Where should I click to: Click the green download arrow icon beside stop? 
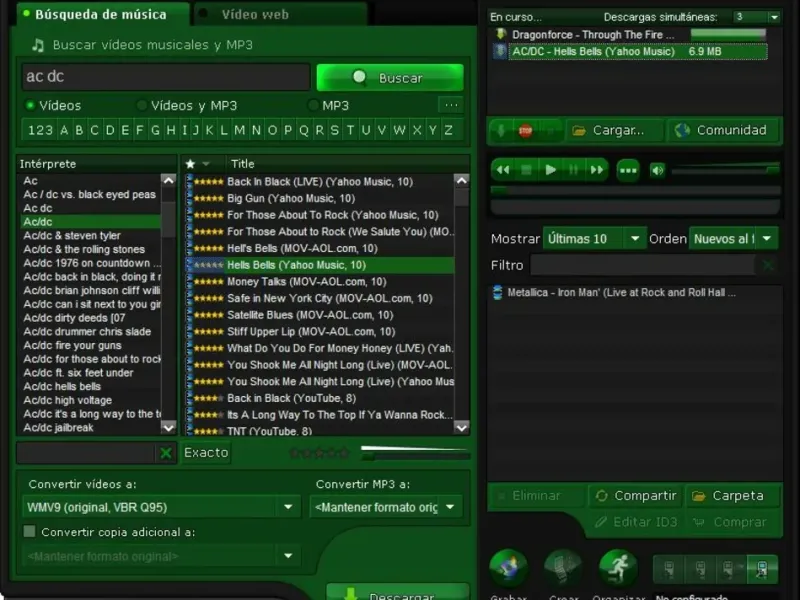(501, 131)
